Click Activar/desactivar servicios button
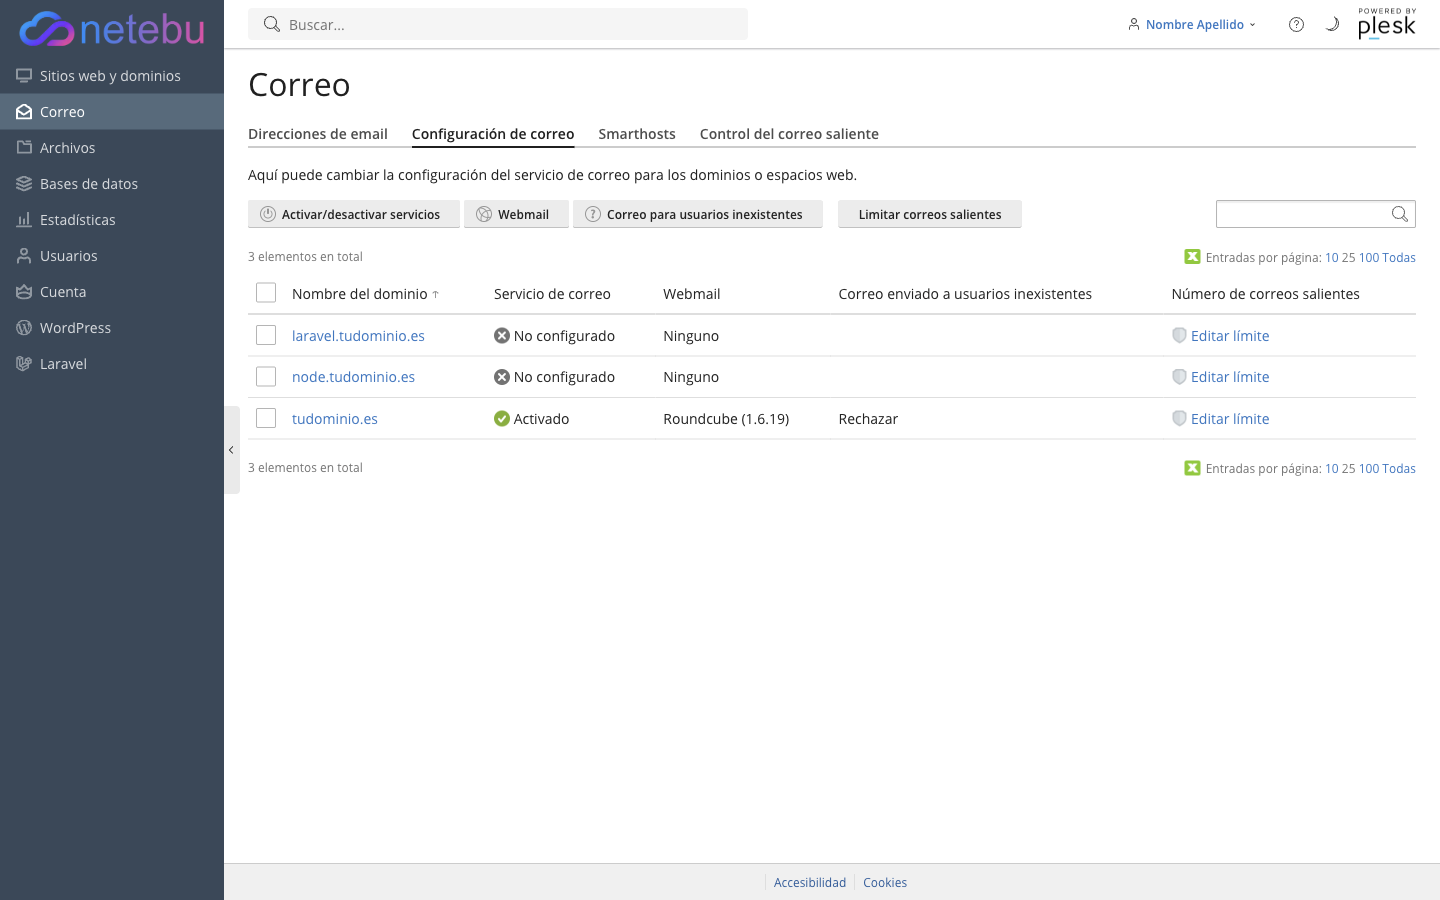Image resolution: width=1440 pixels, height=900 pixels. tap(354, 214)
